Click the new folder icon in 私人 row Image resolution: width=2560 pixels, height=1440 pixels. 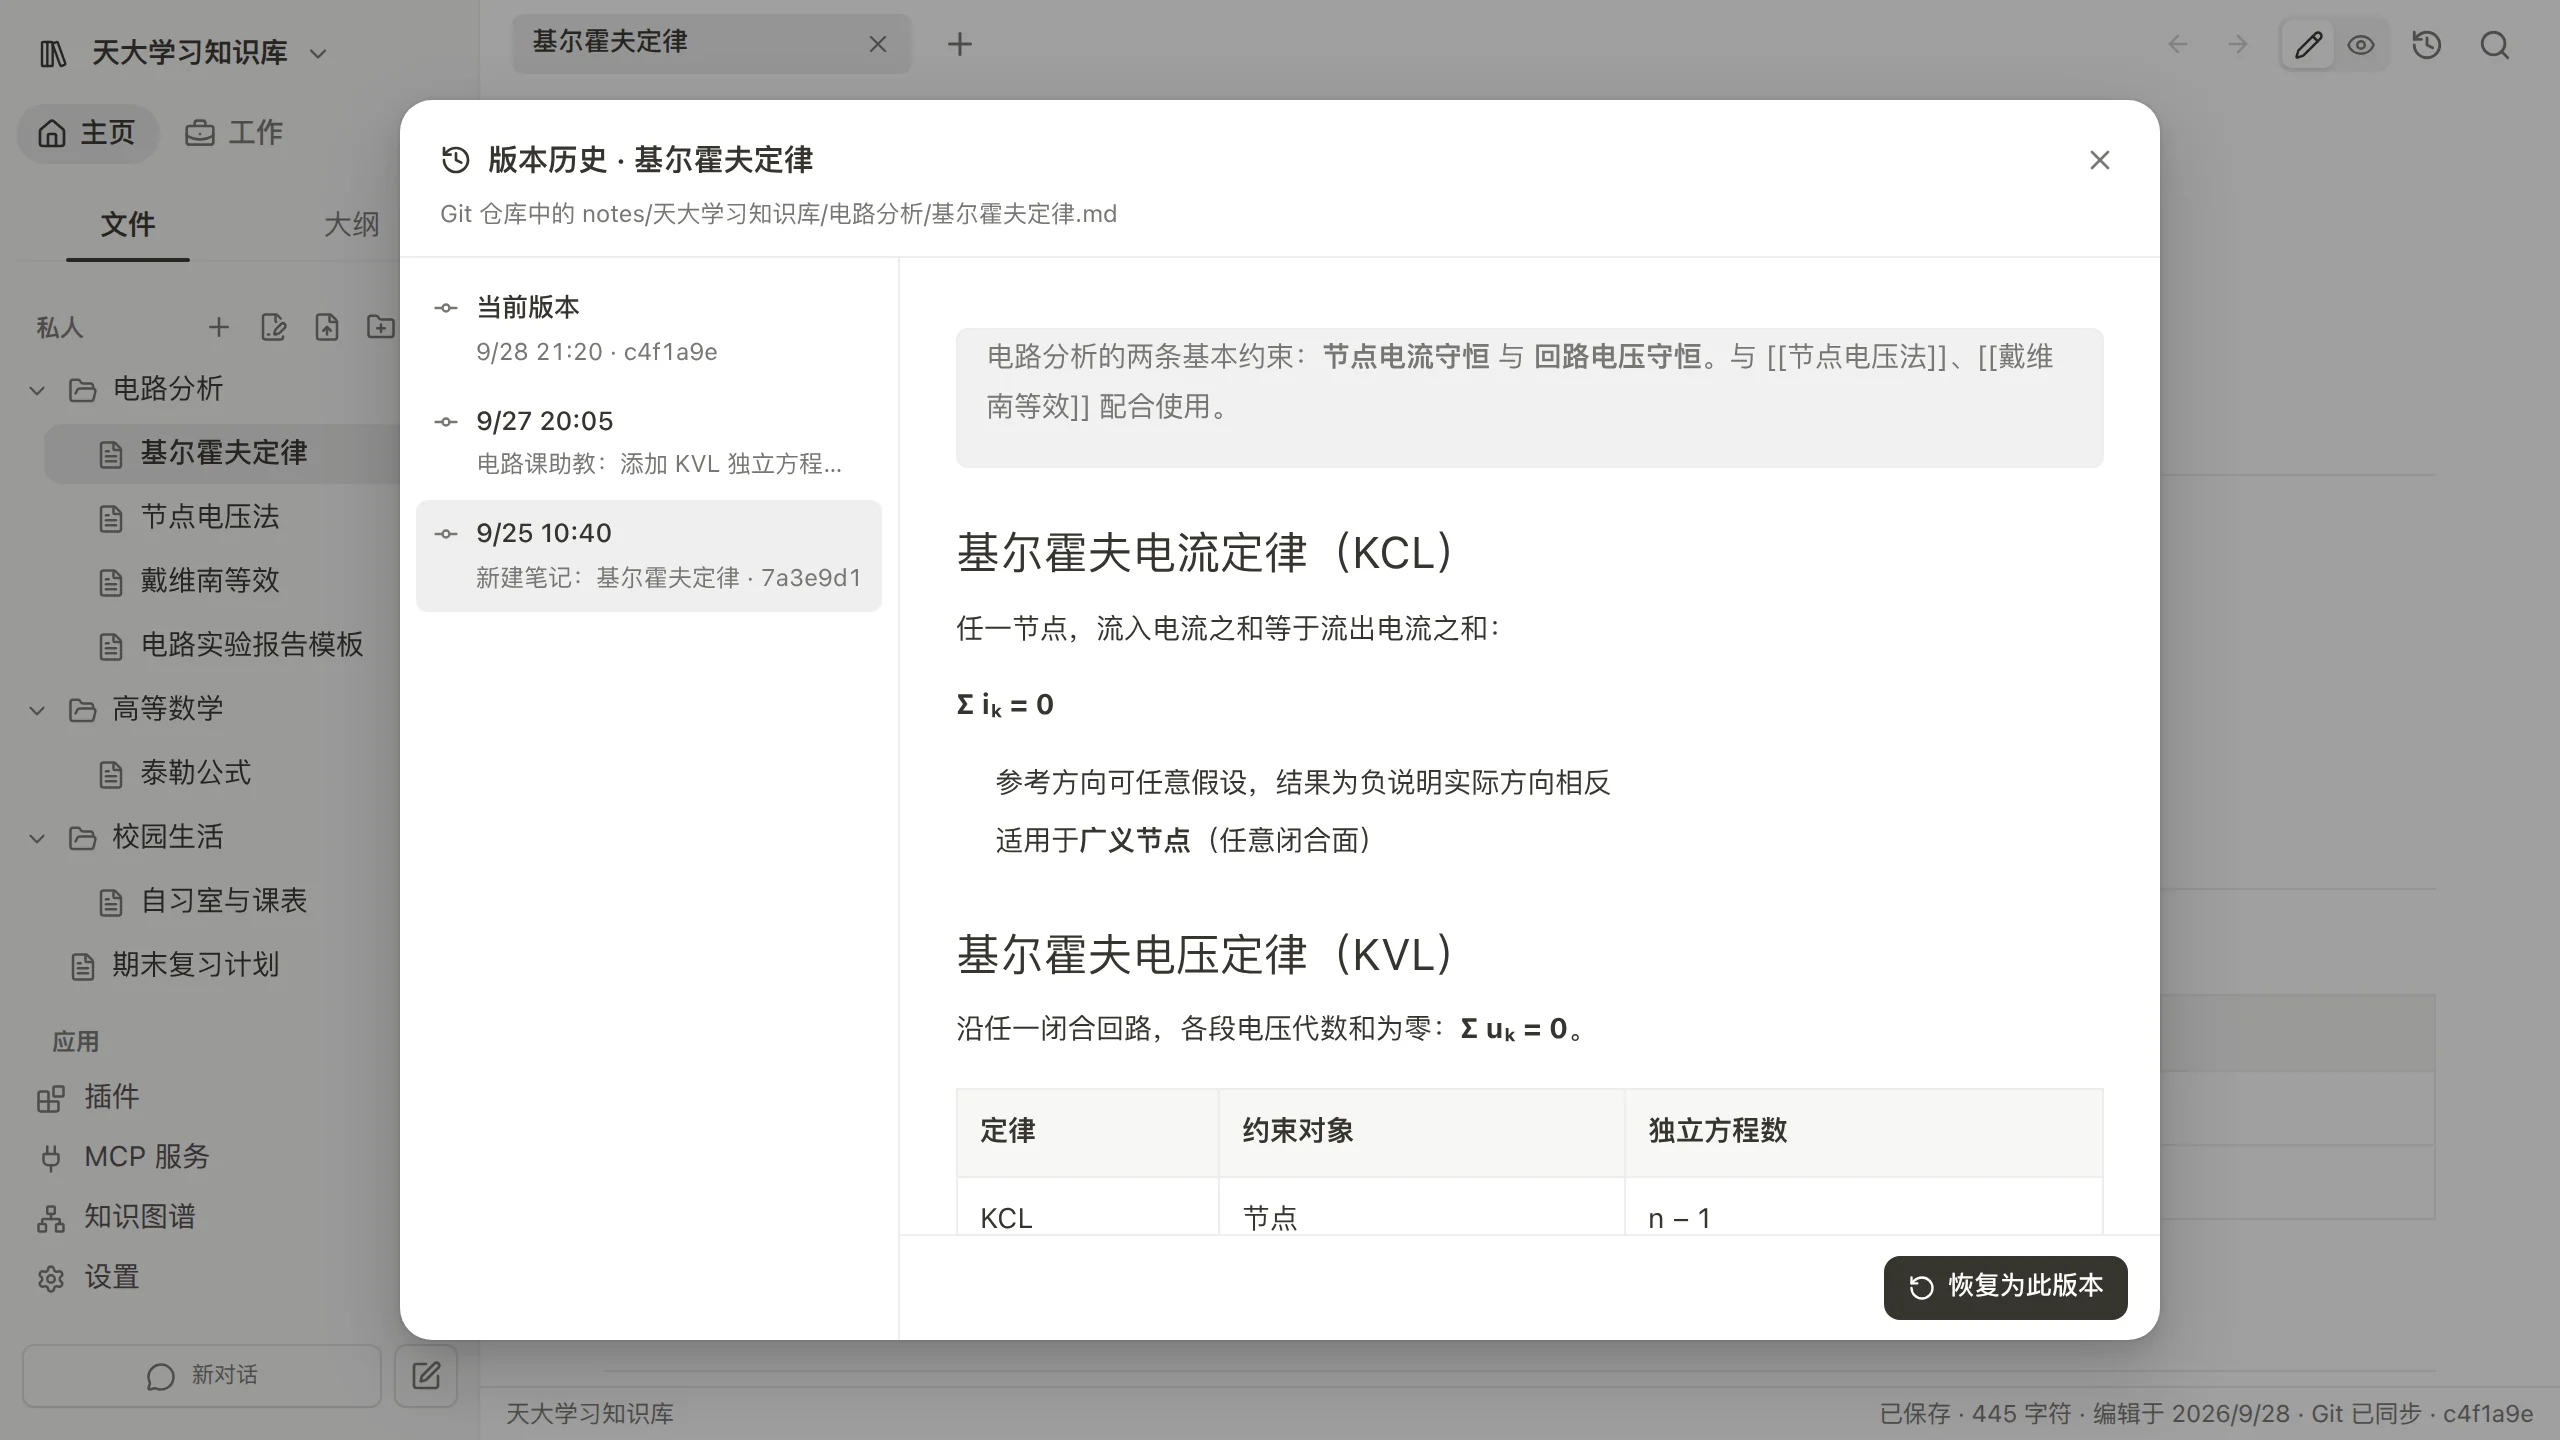(x=381, y=327)
